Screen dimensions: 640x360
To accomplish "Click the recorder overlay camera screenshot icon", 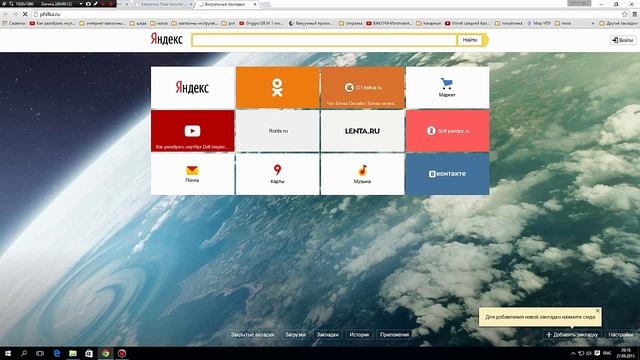I will coord(88,4).
